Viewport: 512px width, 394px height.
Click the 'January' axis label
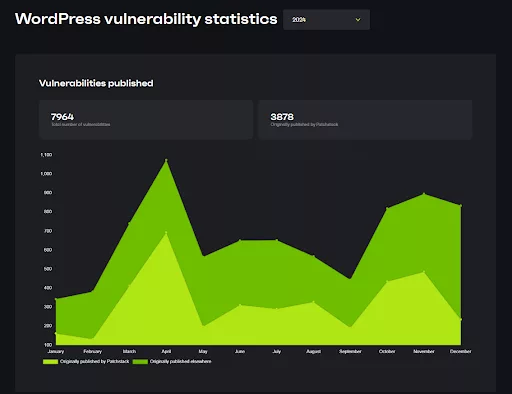click(56, 351)
